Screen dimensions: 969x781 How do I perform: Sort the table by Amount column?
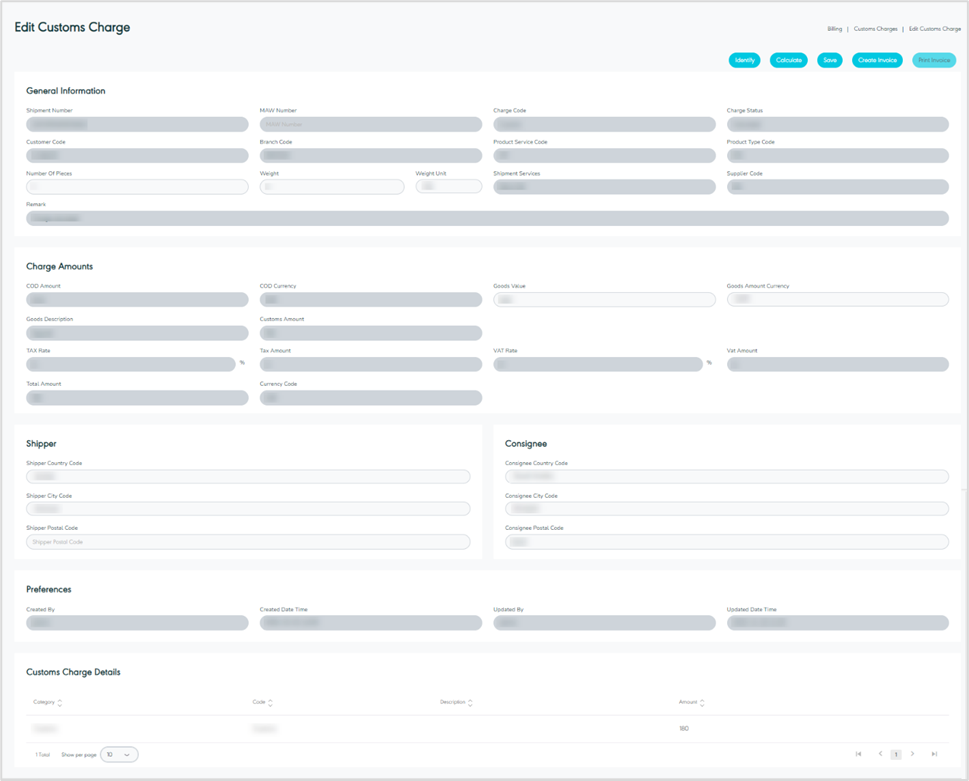pos(703,702)
